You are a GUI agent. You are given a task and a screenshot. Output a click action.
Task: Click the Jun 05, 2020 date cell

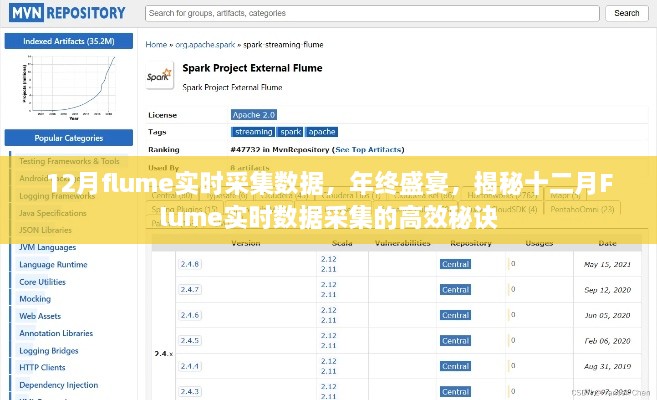tap(607, 315)
